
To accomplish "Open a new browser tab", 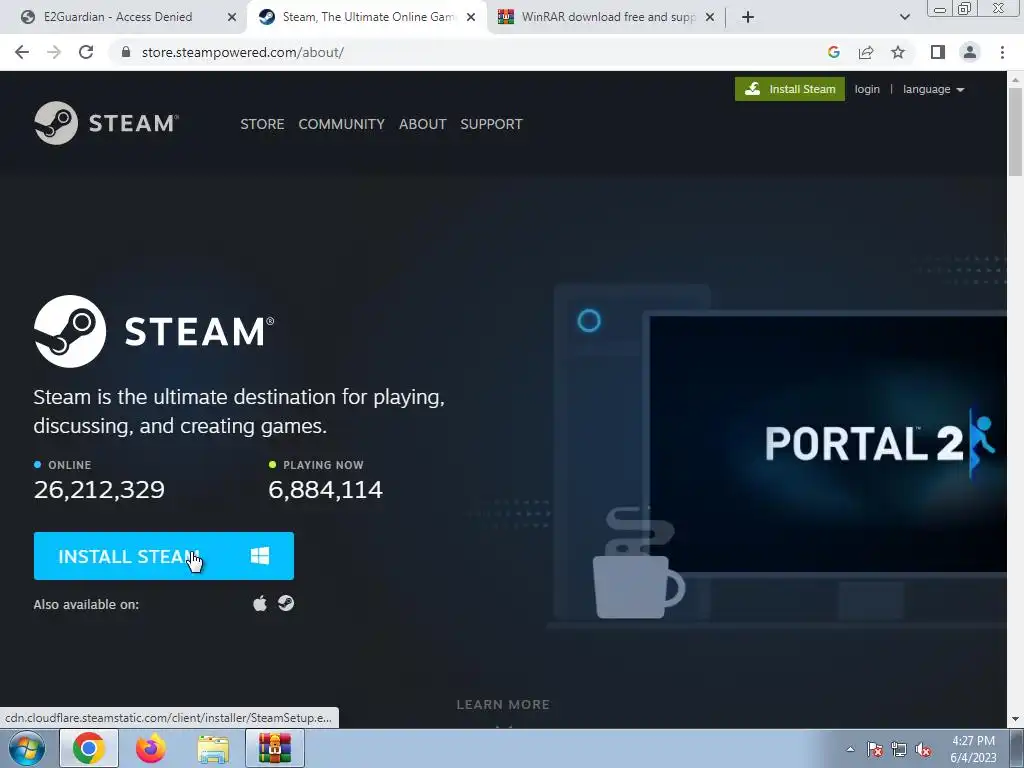I will (x=748, y=17).
